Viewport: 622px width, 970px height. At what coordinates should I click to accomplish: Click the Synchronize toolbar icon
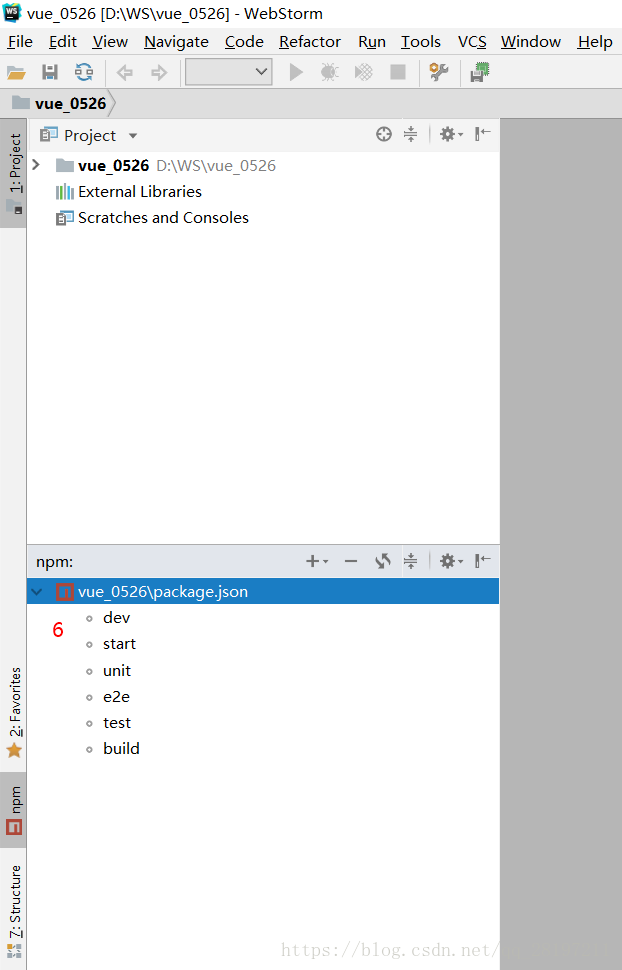[84, 73]
